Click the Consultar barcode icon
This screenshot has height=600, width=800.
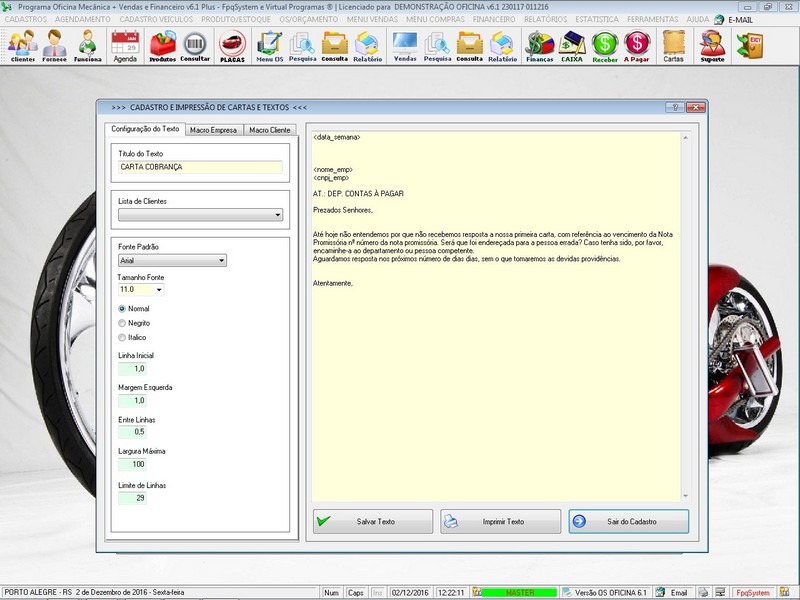[x=195, y=46]
